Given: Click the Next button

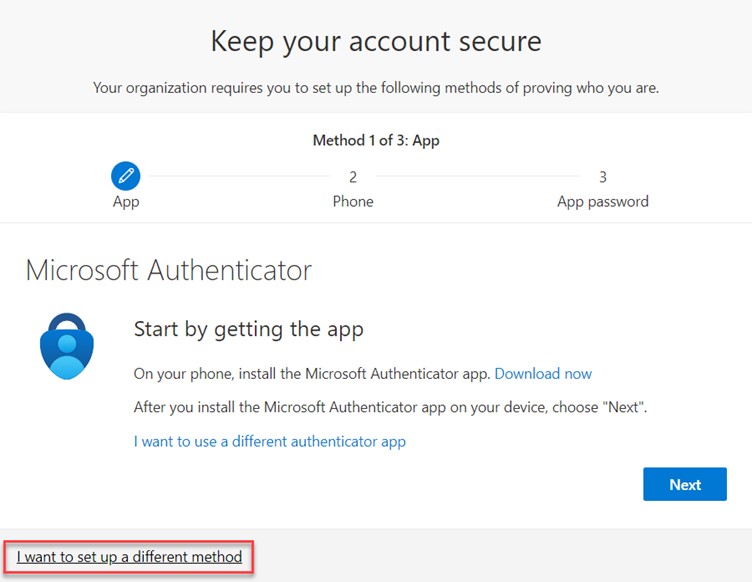Looking at the screenshot, I should tap(685, 484).
